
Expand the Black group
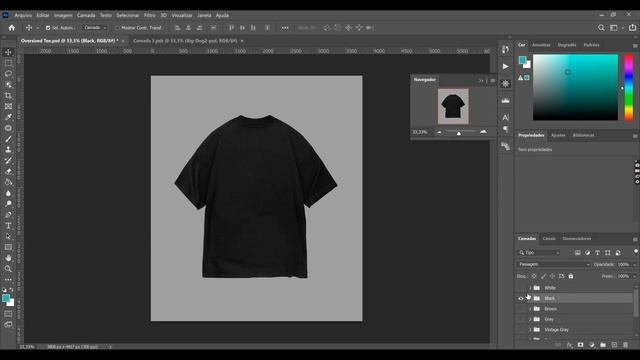pyautogui.click(x=530, y=298)
